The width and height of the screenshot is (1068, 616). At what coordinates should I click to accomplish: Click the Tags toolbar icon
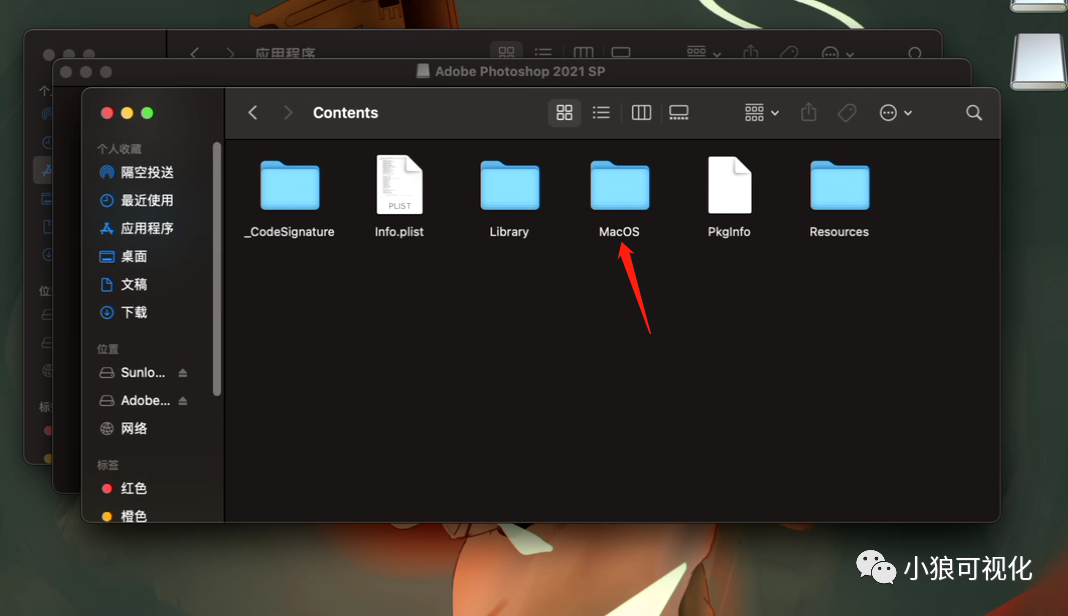[x=847, y=112]
